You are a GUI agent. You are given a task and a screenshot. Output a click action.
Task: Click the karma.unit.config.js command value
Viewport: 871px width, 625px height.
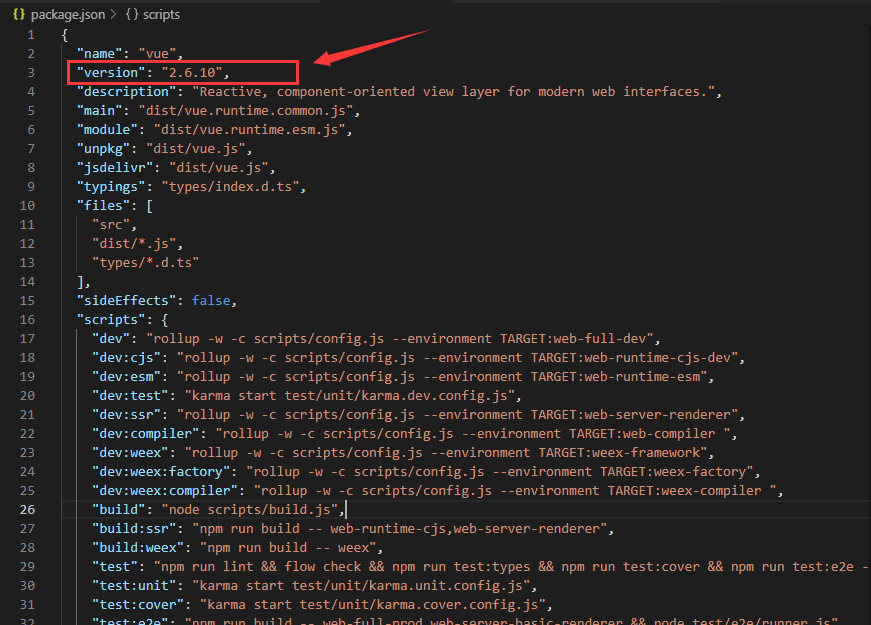pyautogui.click(x=362, y=586)
